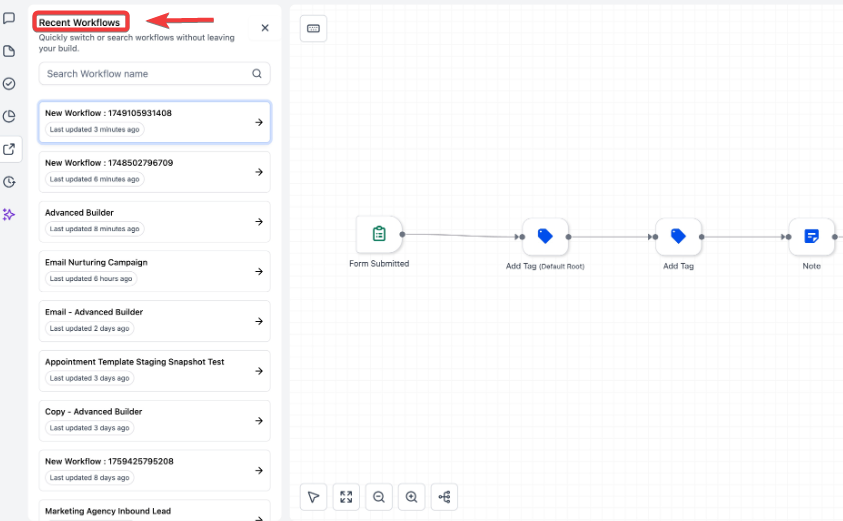Viewport: 843px width, 521px height.
Task: Open the Email Nurturing Campaign workflow
Action: (154, 271)
